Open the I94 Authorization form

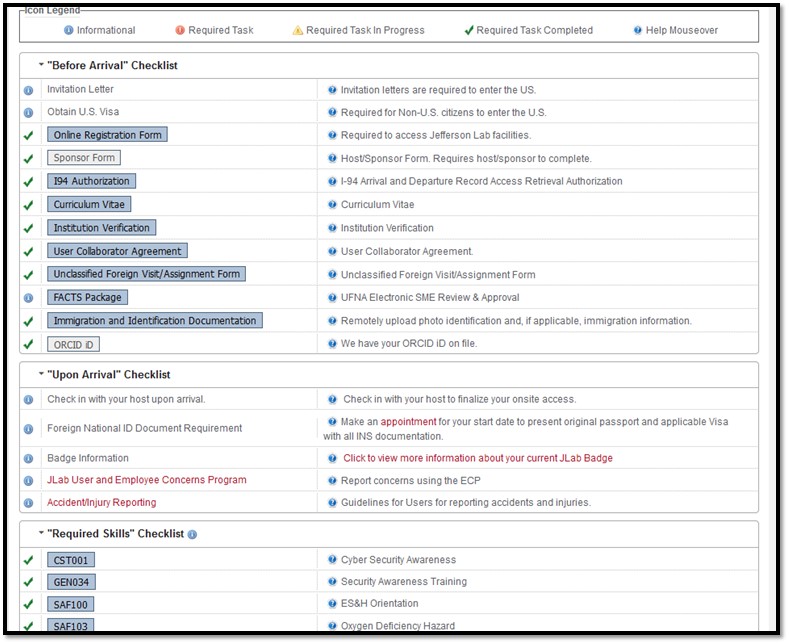coord(92,181)
